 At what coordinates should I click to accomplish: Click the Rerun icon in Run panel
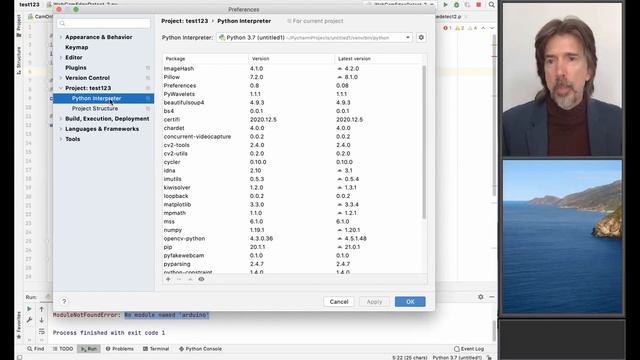tap(29, 309)
